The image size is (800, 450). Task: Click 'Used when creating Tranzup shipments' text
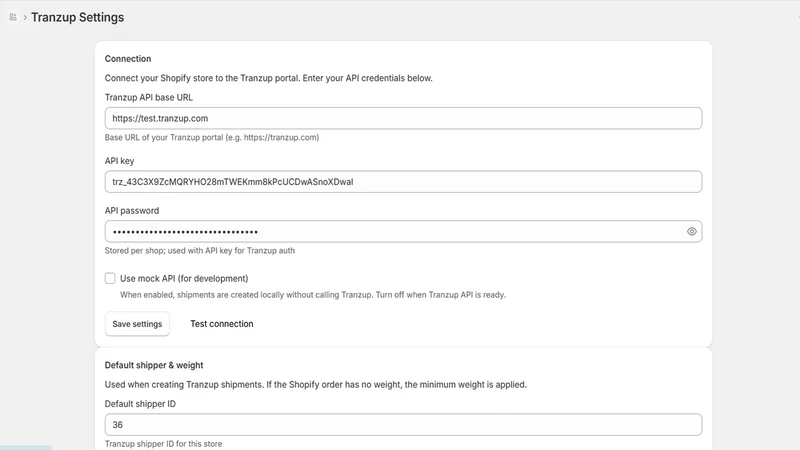[316, 385]
